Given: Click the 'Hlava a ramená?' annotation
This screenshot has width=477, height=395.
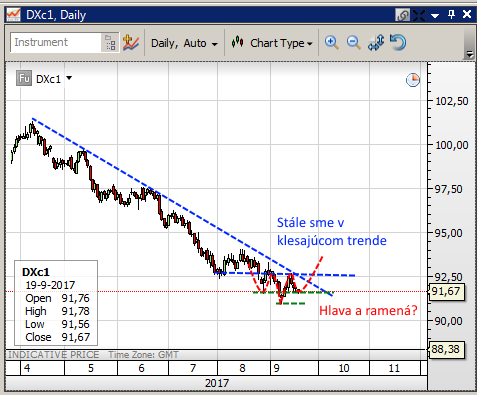Looking at the screenshot, I should tap(368, 311).
